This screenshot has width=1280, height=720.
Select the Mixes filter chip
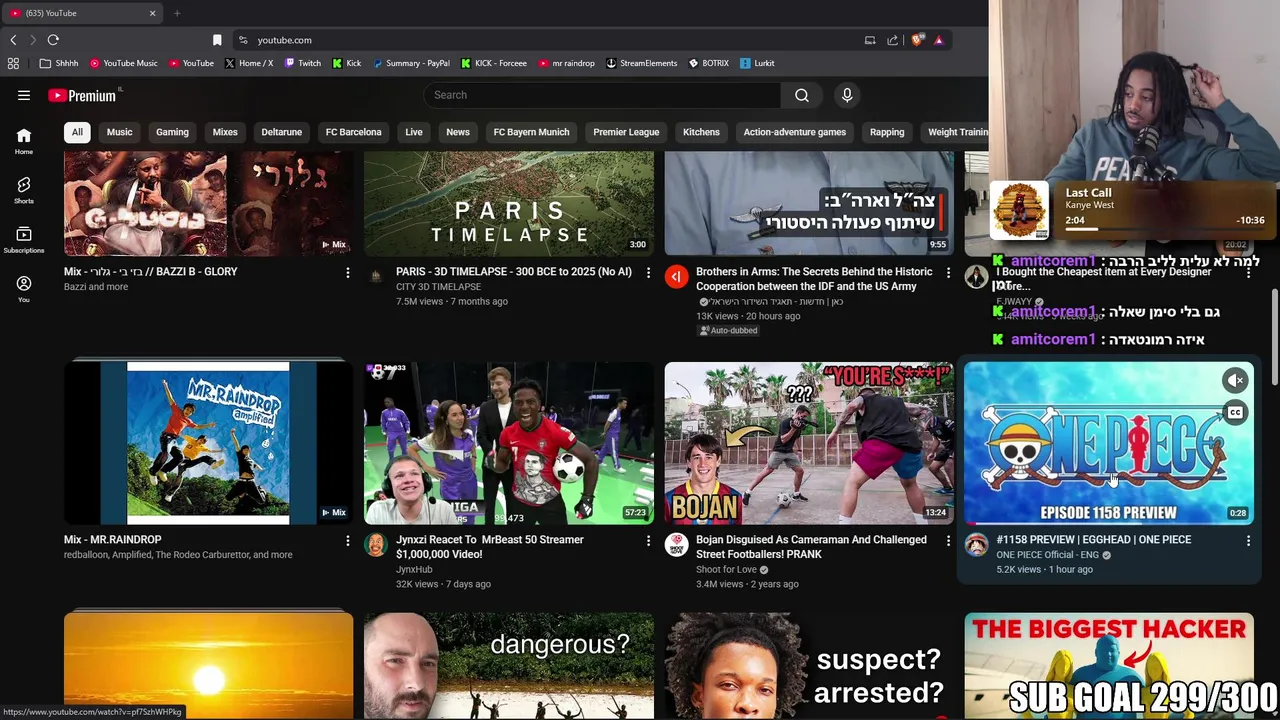[225, 132]
